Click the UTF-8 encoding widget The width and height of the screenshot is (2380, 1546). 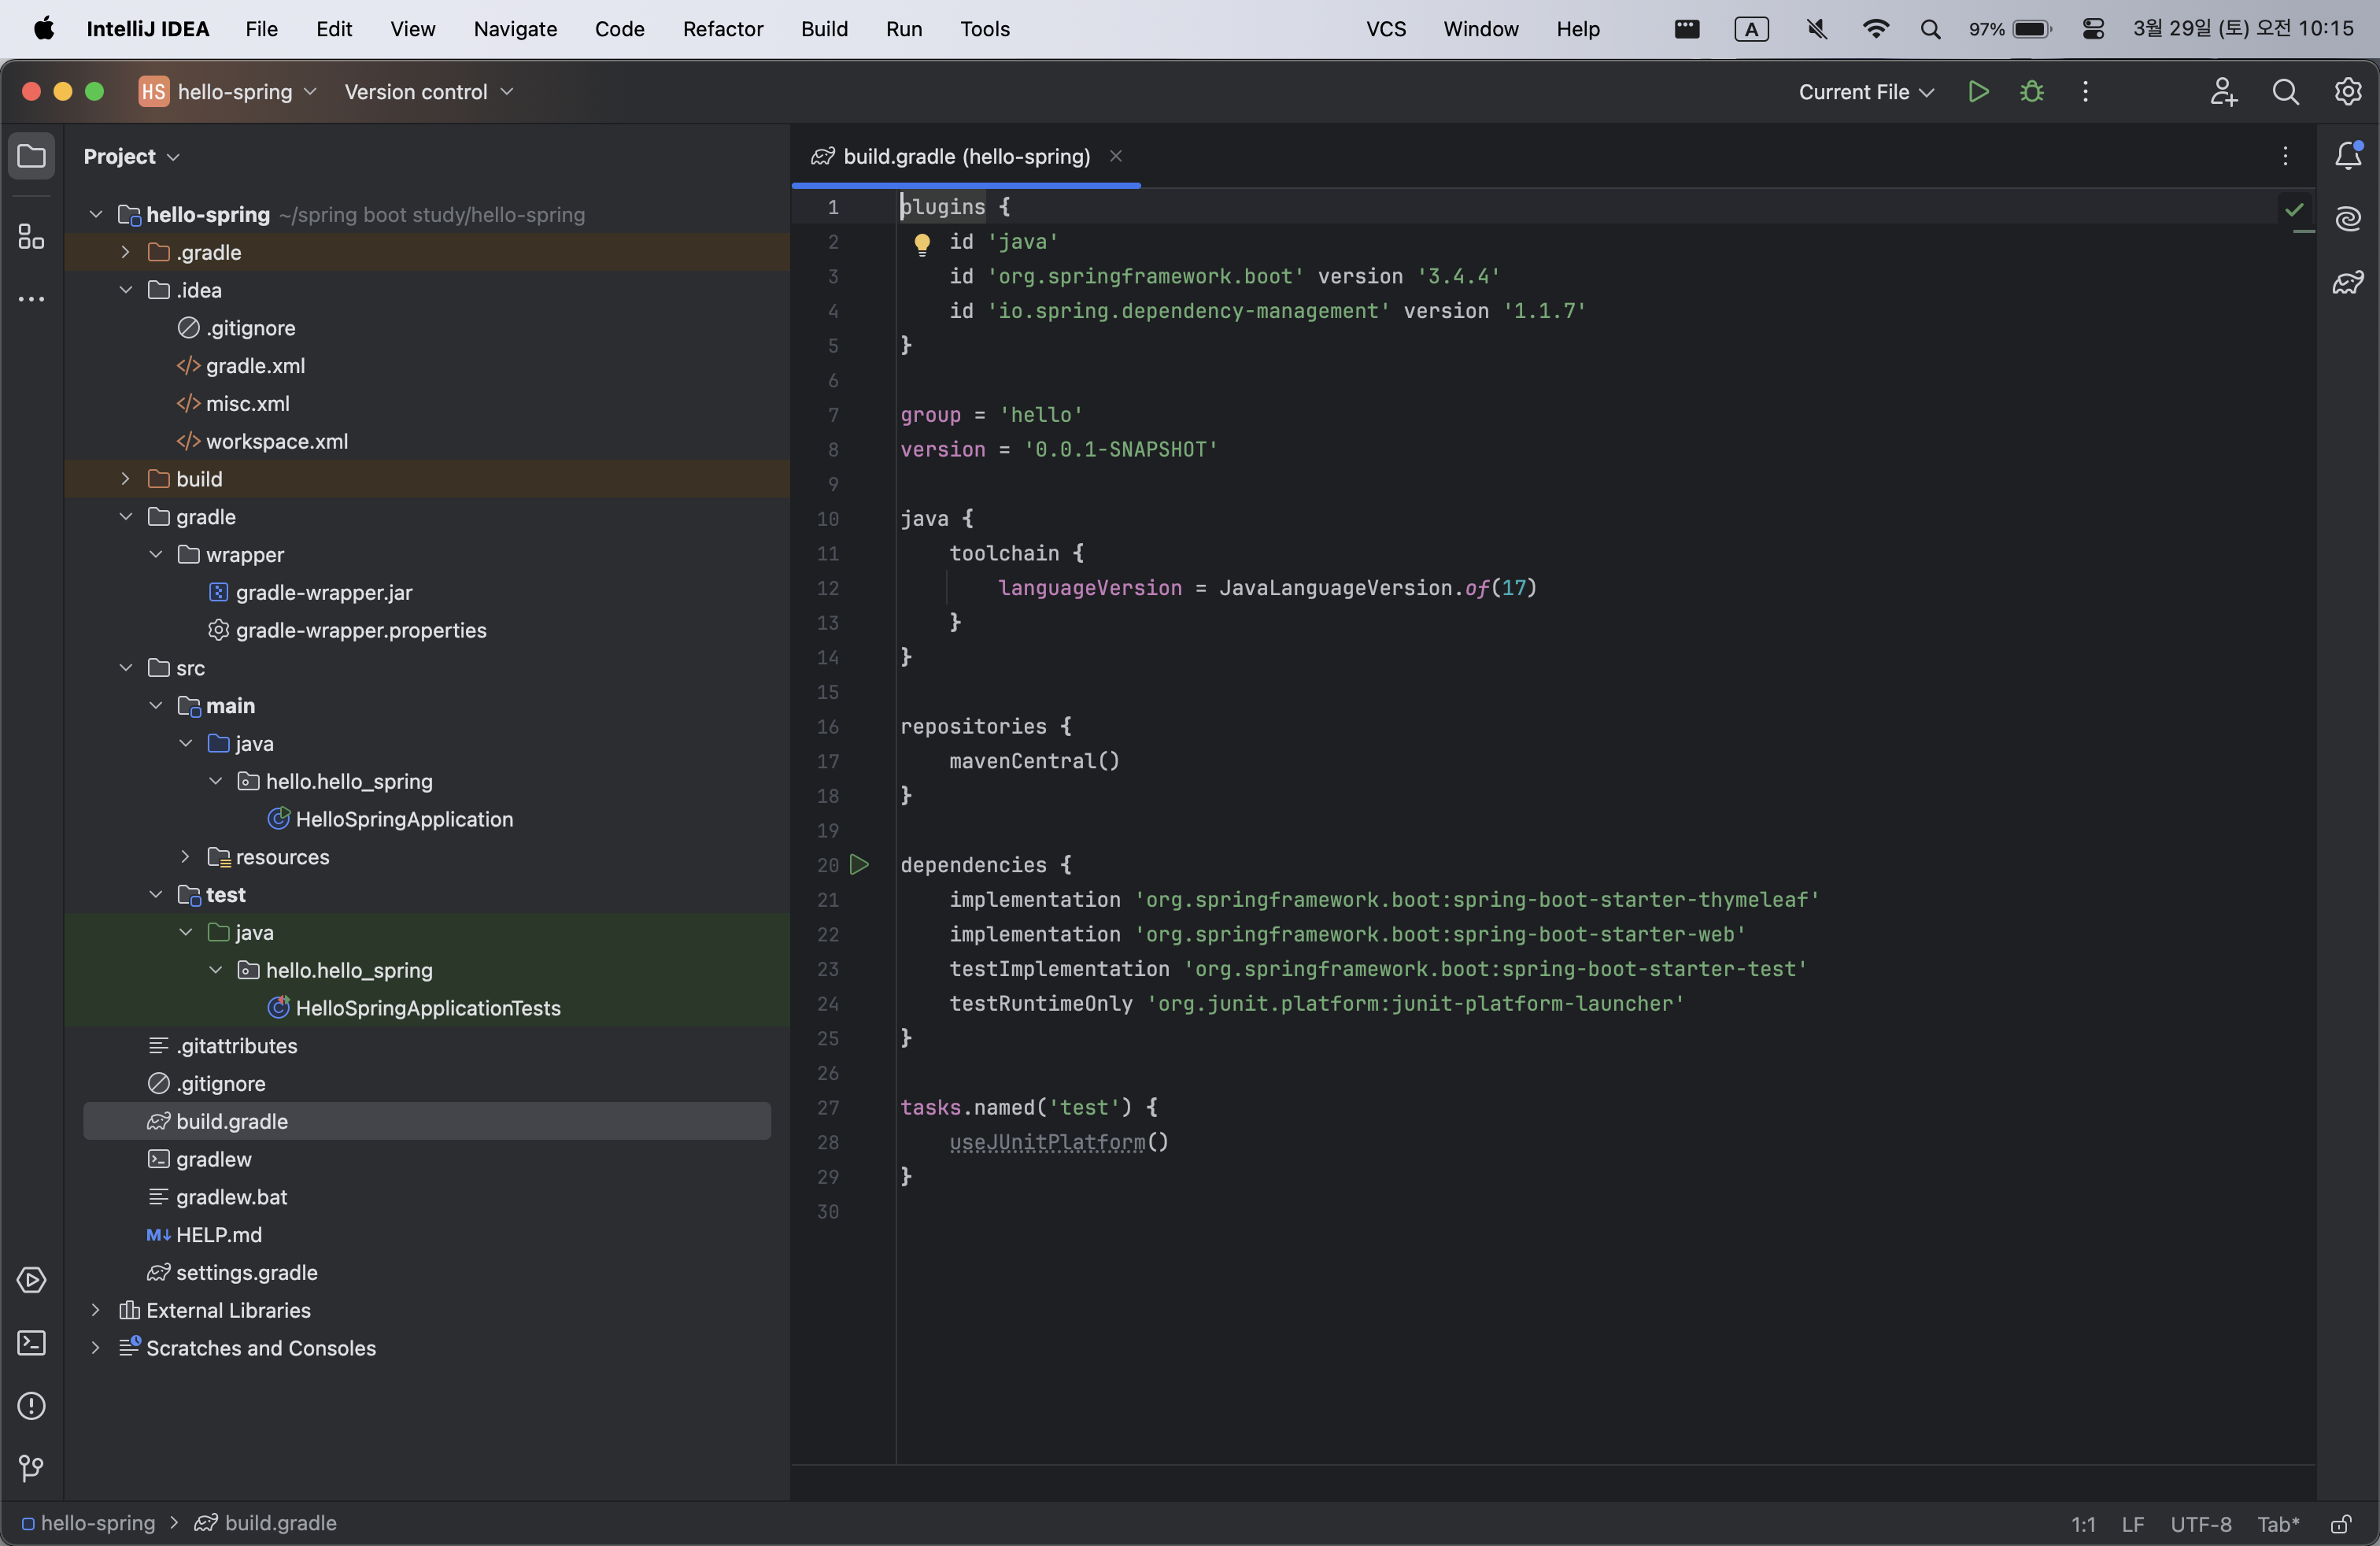pyautogui.click(x=2200, y=1524)
